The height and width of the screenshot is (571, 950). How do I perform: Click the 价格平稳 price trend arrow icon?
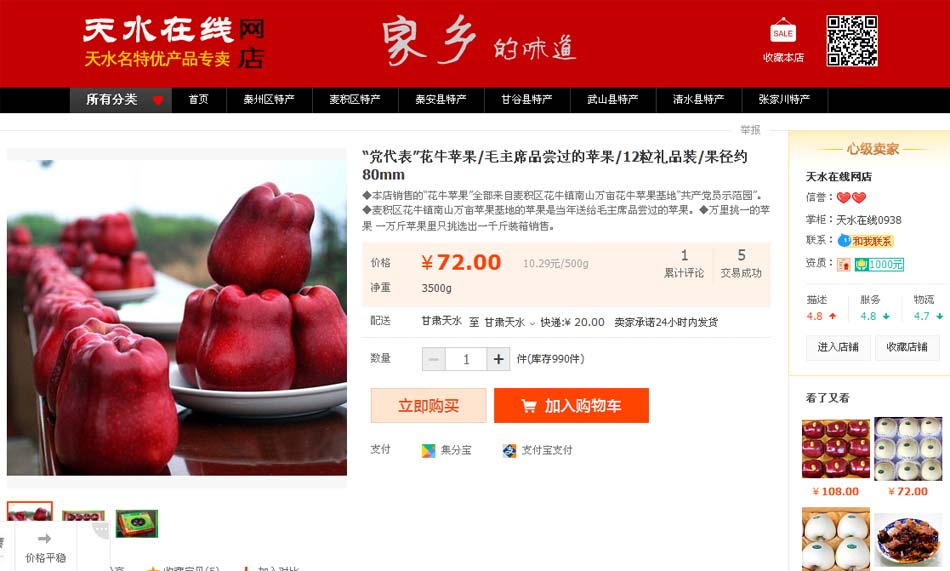[x=44, y=538]
